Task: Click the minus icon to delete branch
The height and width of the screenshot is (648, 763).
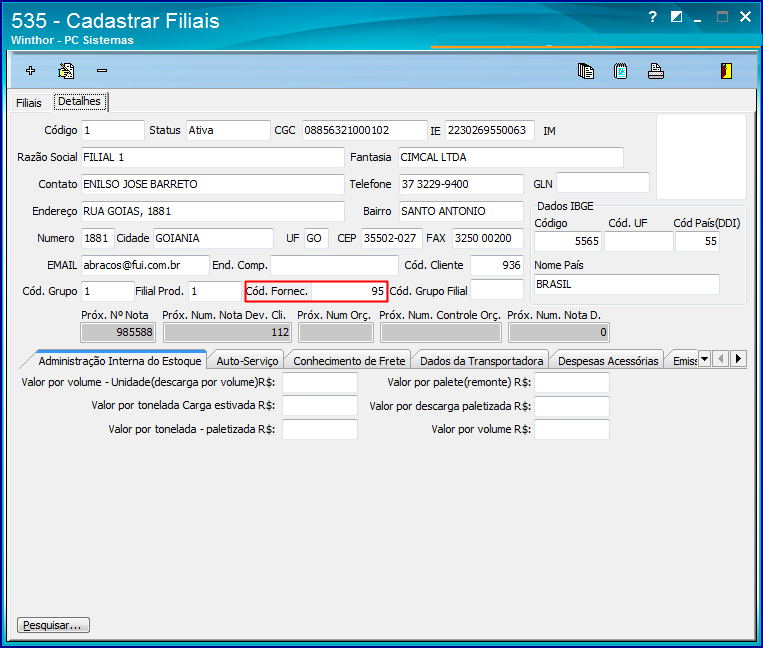Action: pyautogui.click(x=102, y=71)
